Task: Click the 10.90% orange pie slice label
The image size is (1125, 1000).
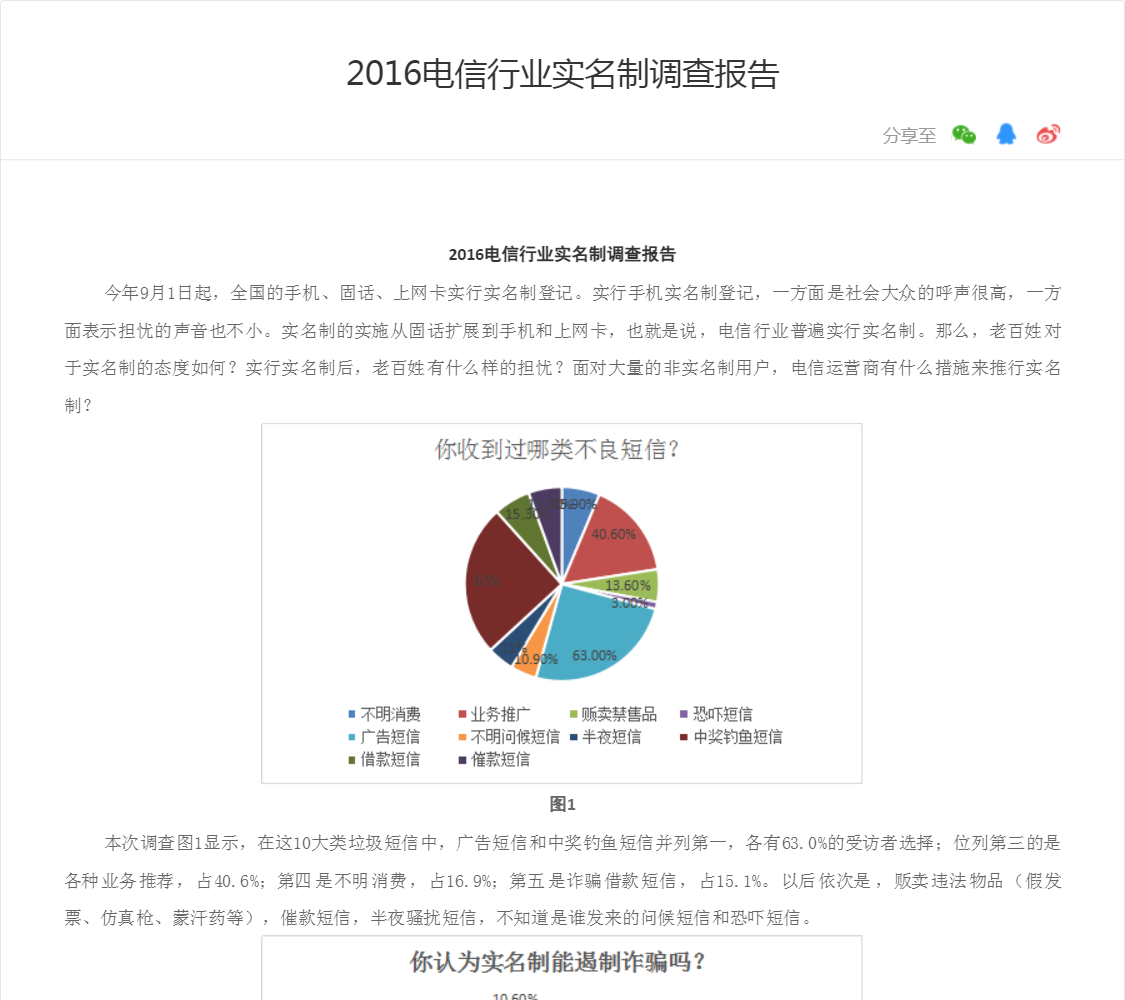Action: pos(536,659)
